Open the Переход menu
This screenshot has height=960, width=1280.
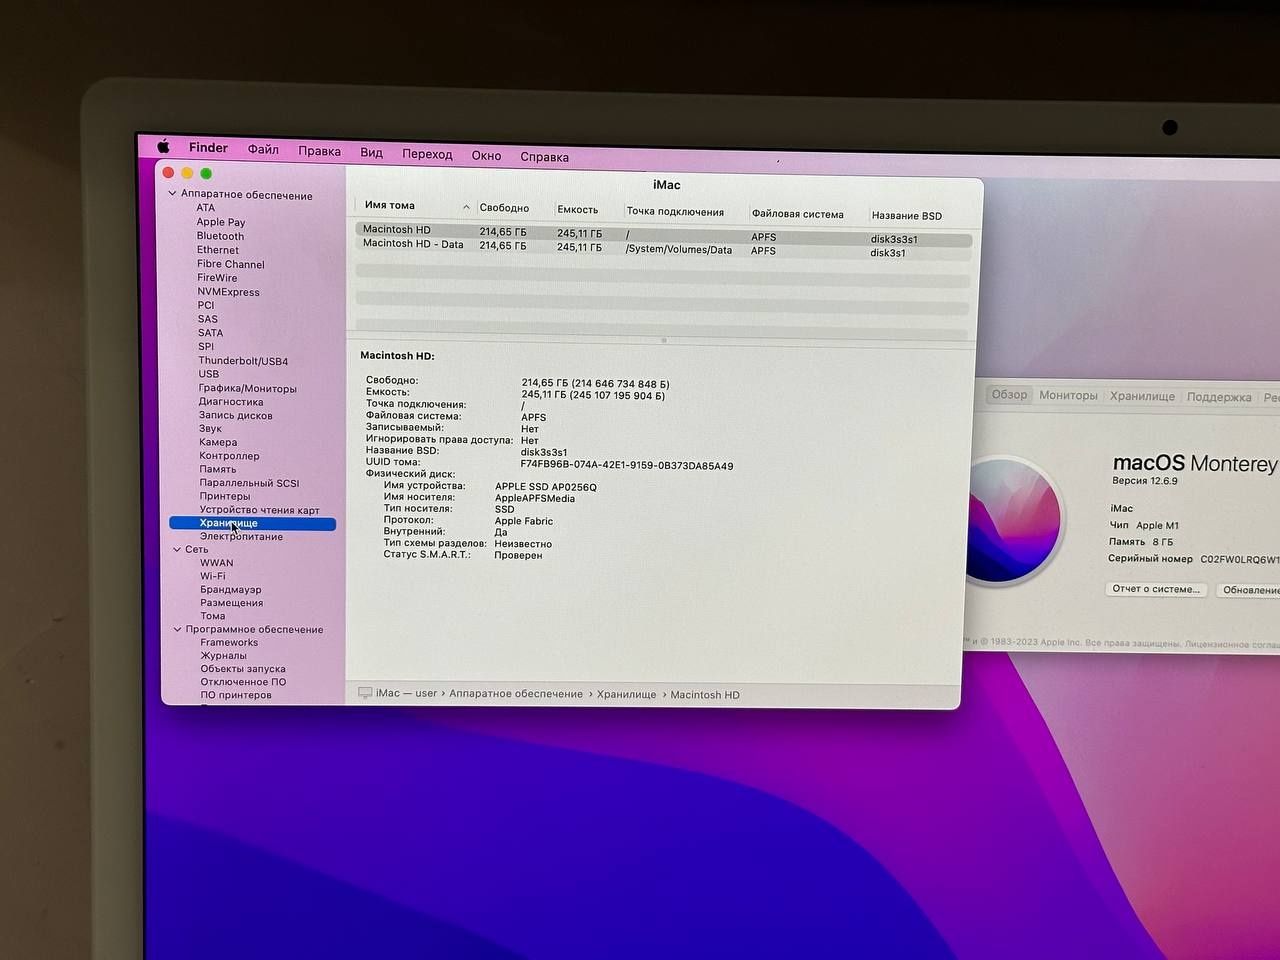click(427, 154)
